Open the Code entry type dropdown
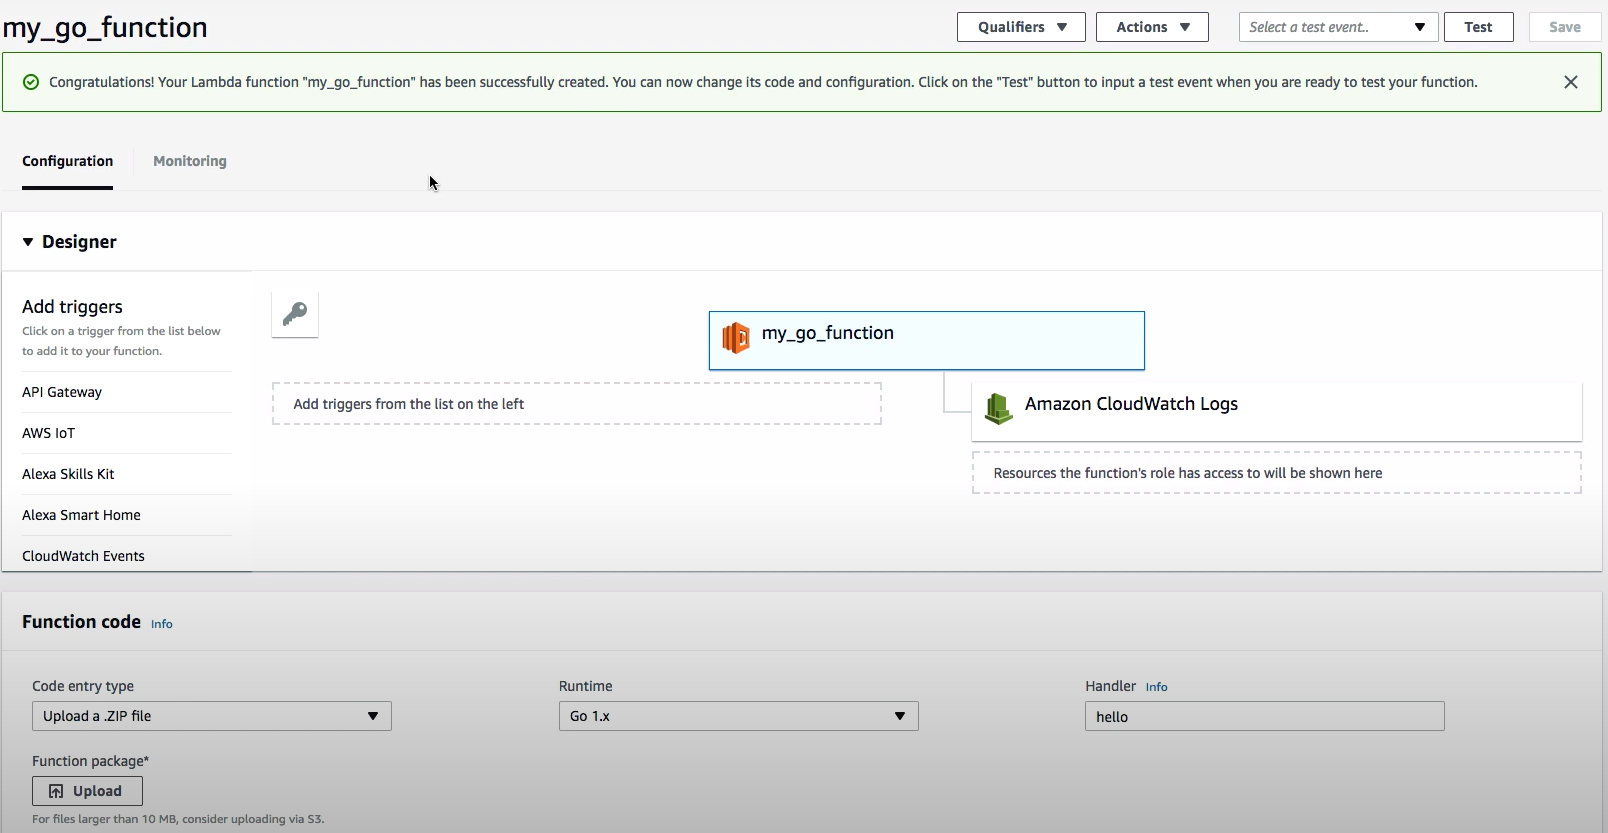 212,716
